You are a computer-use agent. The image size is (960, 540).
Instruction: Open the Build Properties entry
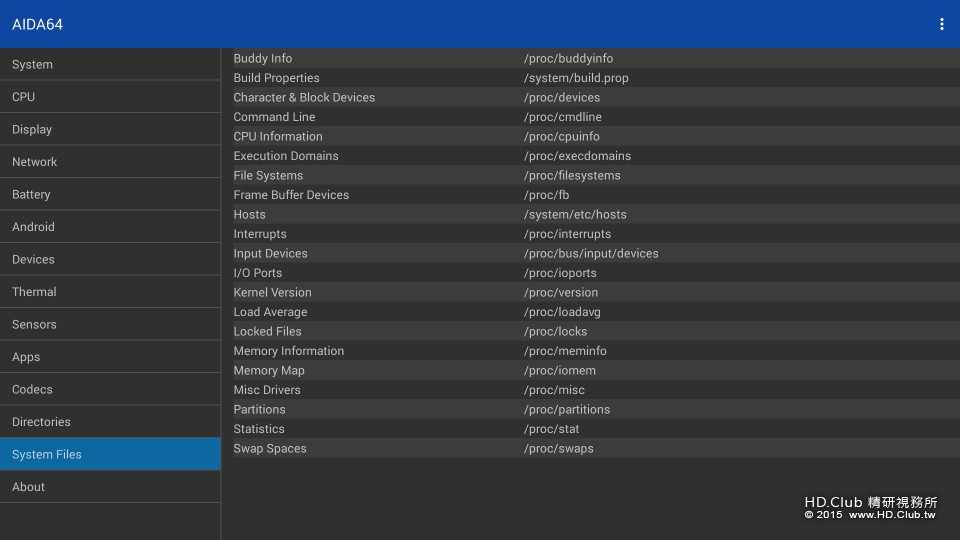pyautogui.click(x=596, y=78)
